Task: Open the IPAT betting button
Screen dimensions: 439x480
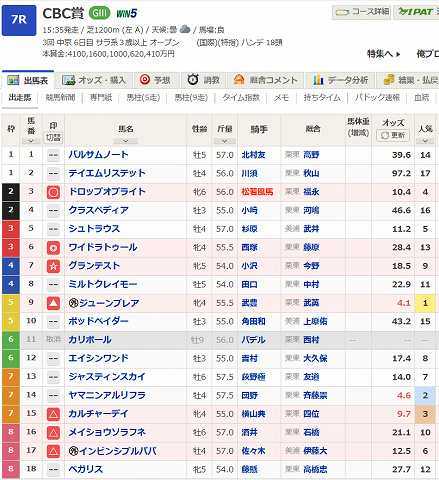Action: point(416,12)
